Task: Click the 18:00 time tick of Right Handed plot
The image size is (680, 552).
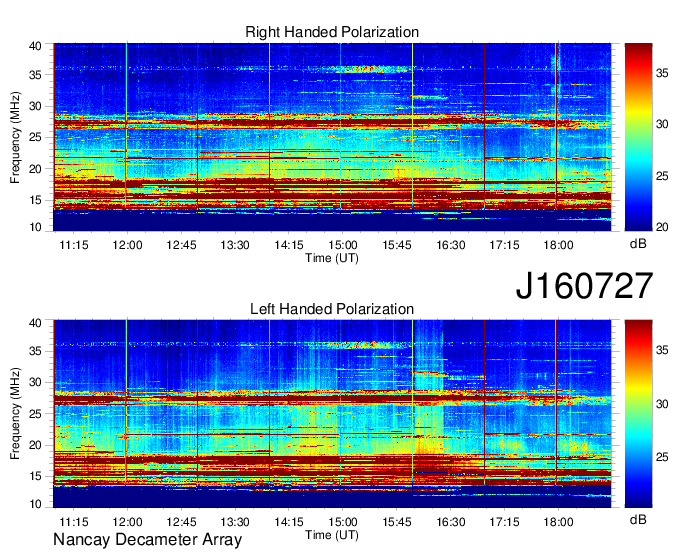Action: tap(558, 245)
